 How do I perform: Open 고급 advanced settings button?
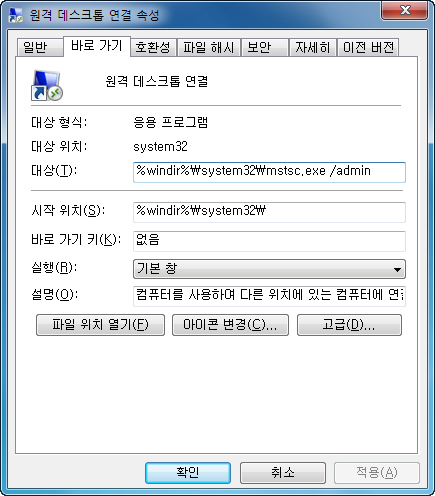[x=349, y=325]
